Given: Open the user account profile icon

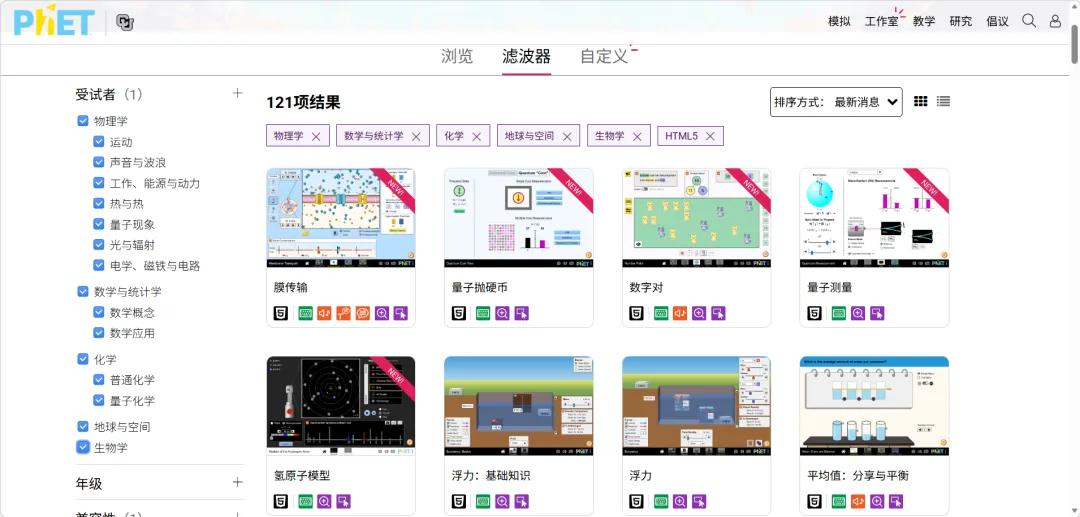Looking at the screenshot, I should (x=1055, y=21).
